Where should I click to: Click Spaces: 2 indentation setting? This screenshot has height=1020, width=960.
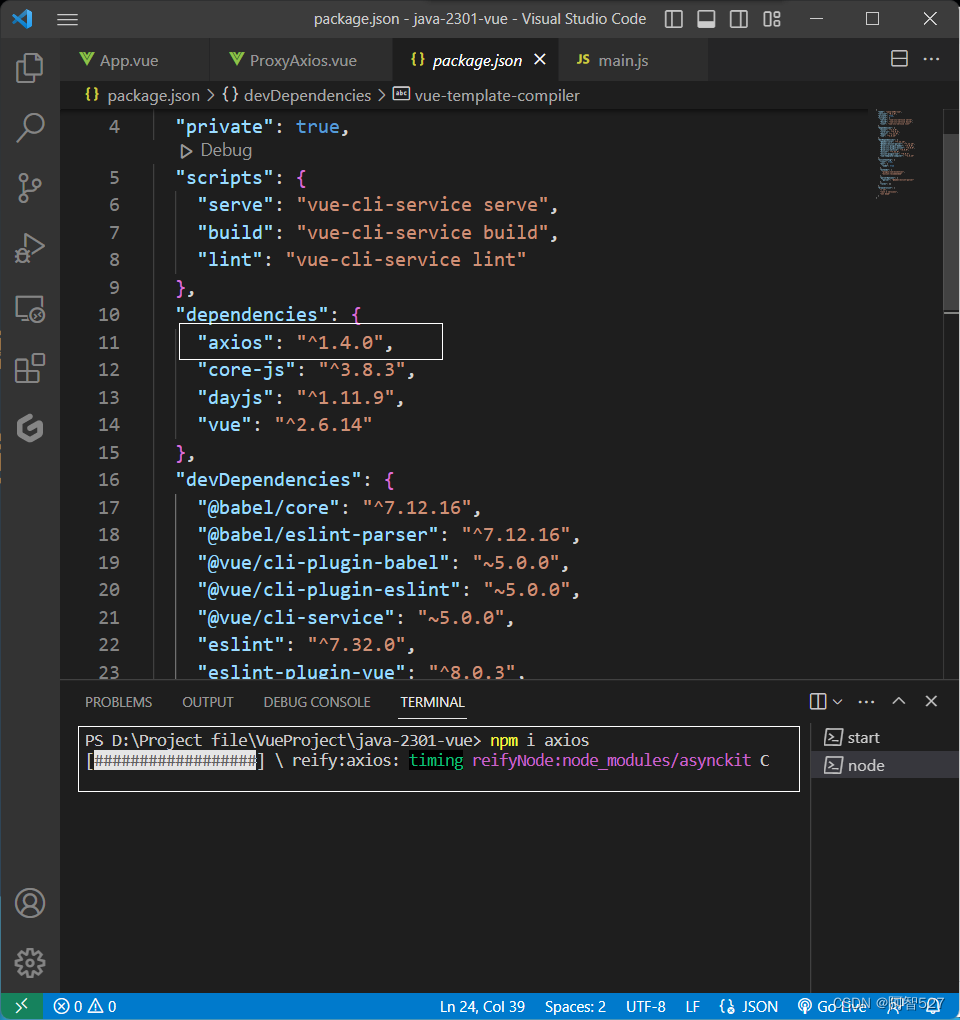click(x=575, y=1006)
